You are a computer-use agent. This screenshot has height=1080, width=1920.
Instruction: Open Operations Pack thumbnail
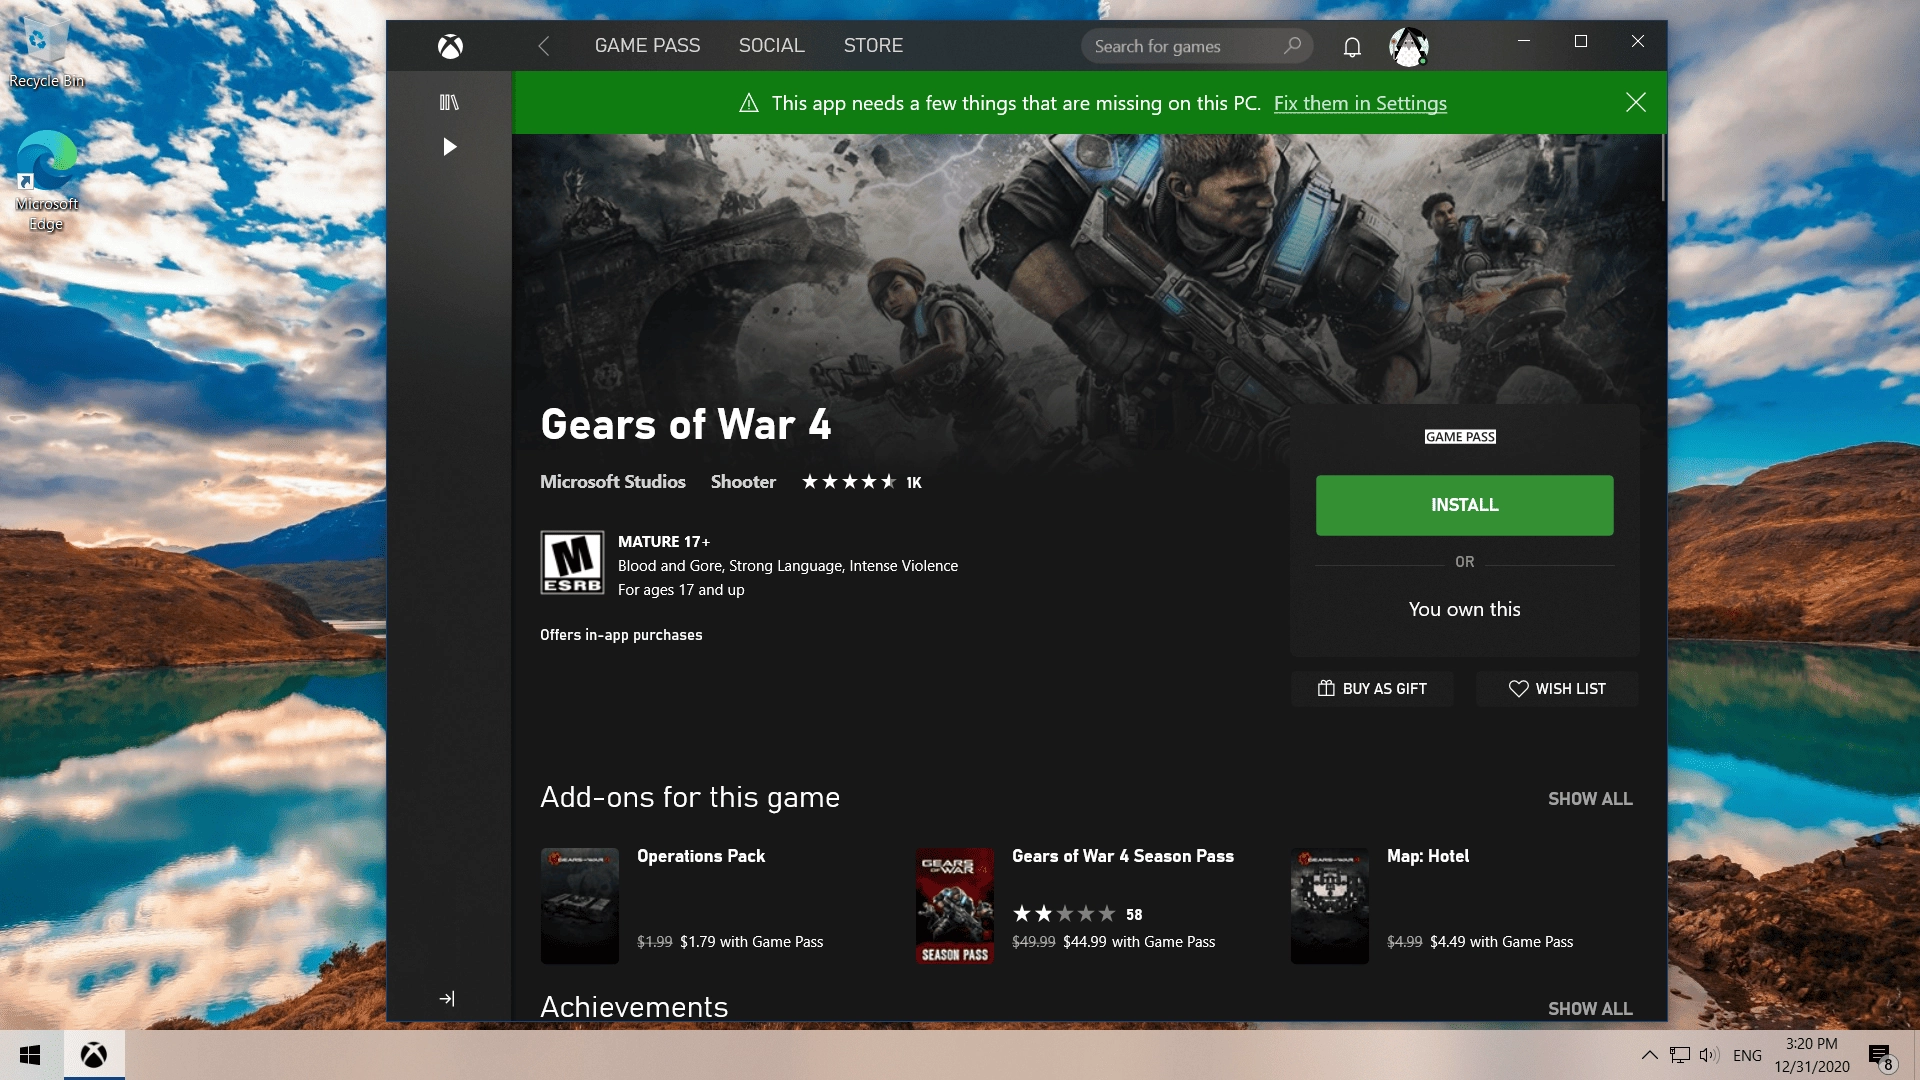tap(580, 905)
